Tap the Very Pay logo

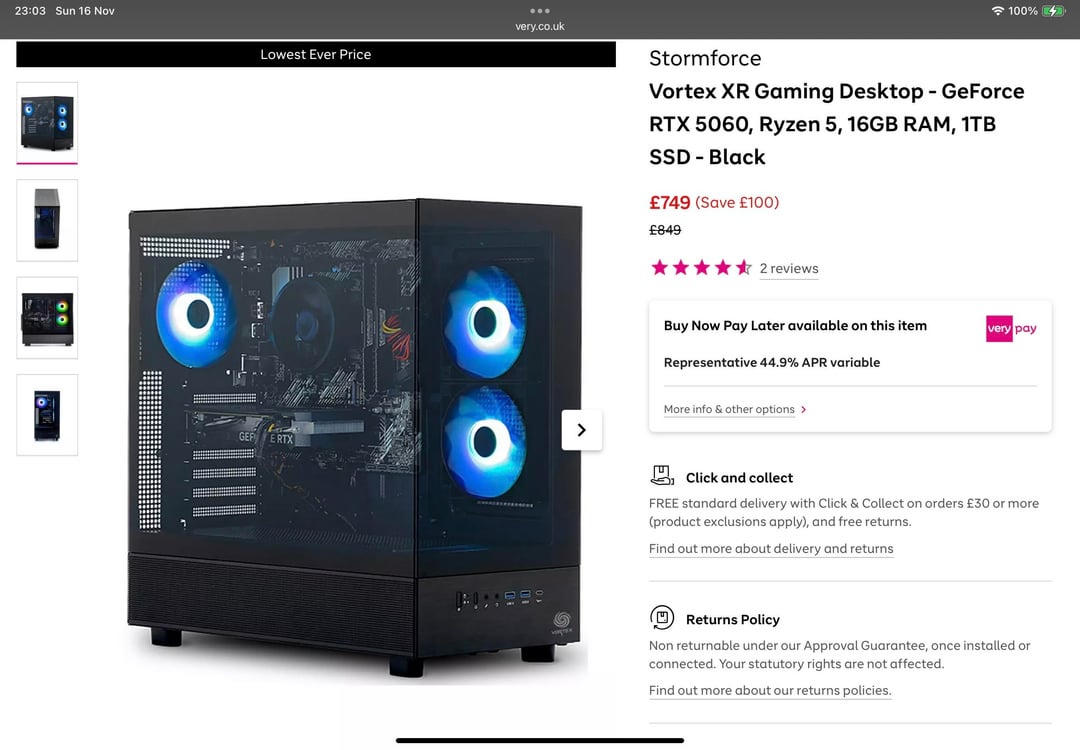coord(1011,329)
